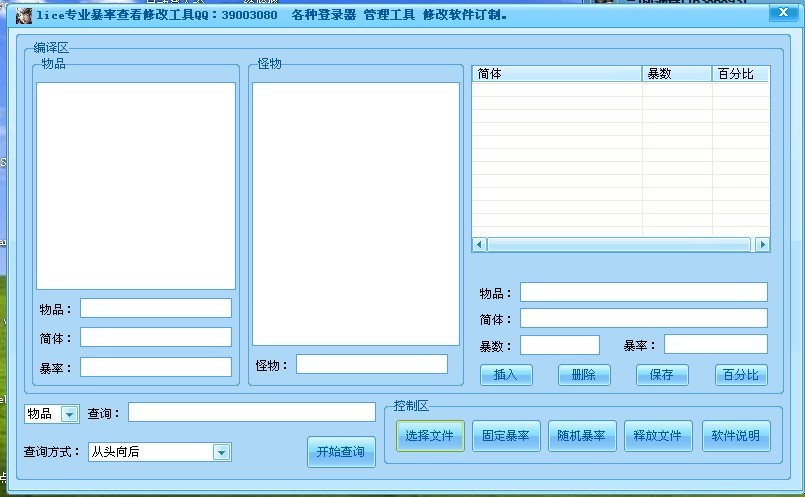Click the 开始查询 button
This screenshot has width=805, height=497.
341,452
